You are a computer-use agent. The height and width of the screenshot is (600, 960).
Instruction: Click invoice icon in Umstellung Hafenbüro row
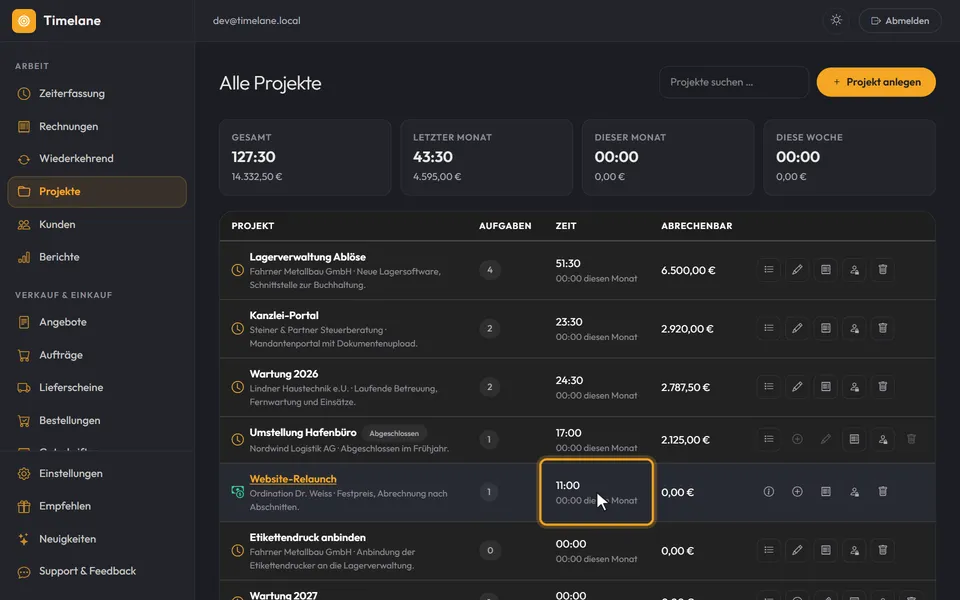coord(854,439)
